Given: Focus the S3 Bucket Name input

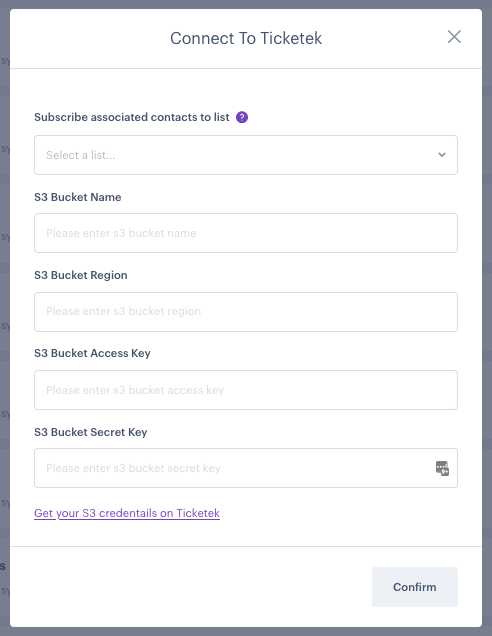Looking at the screenshot, I should [246, 233].
